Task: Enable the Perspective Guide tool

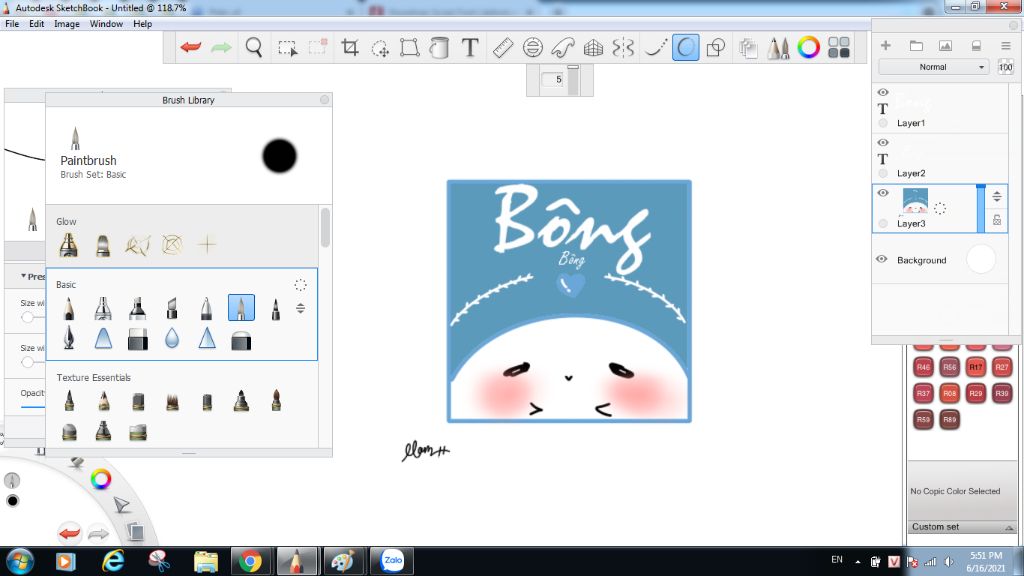Action: (x=593, y=48)
